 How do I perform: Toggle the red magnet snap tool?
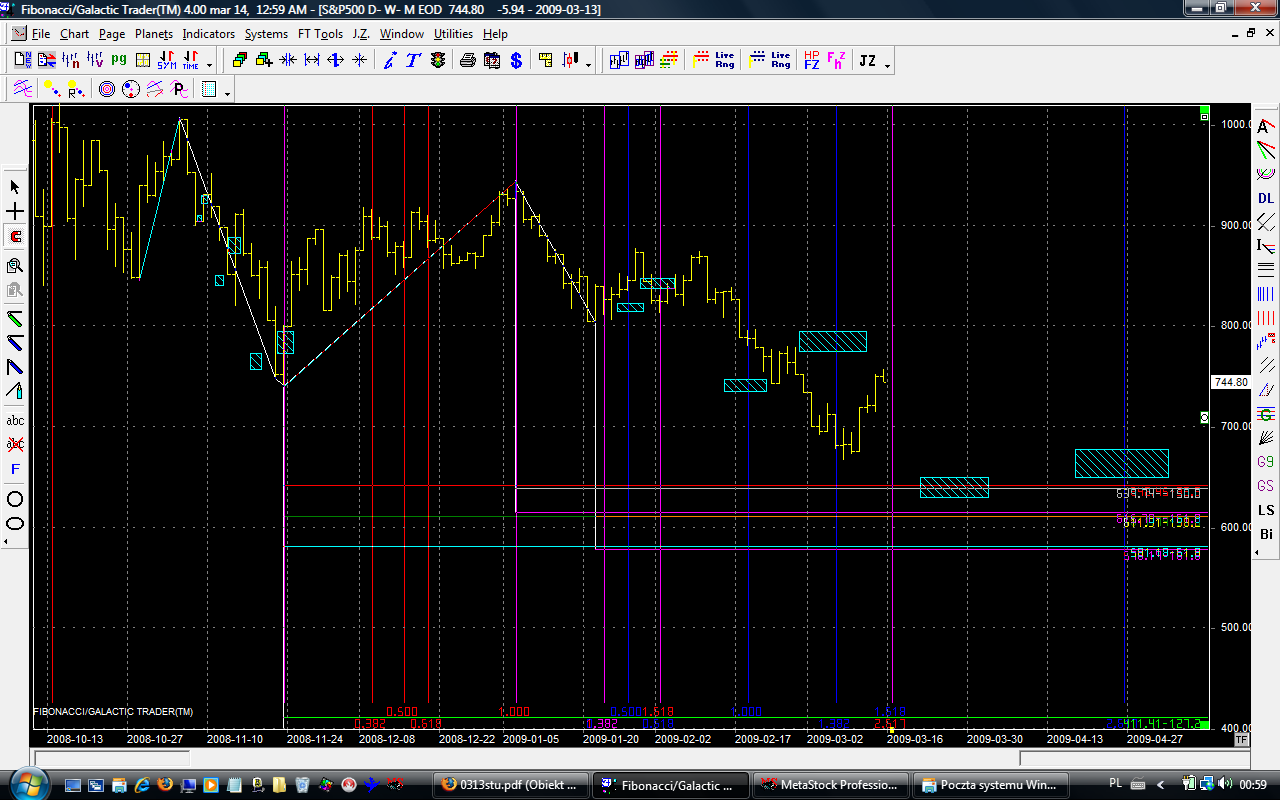[x=15, y=237]
